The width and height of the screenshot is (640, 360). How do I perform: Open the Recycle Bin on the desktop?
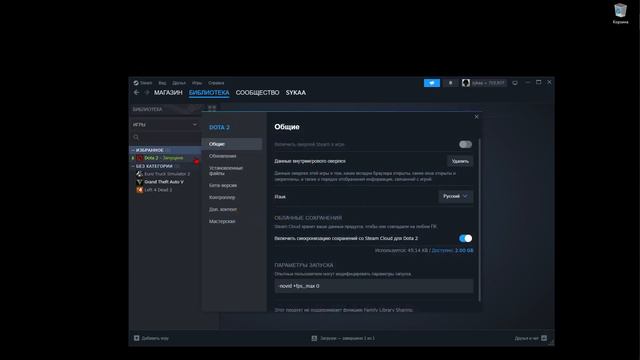click(620, 13)
